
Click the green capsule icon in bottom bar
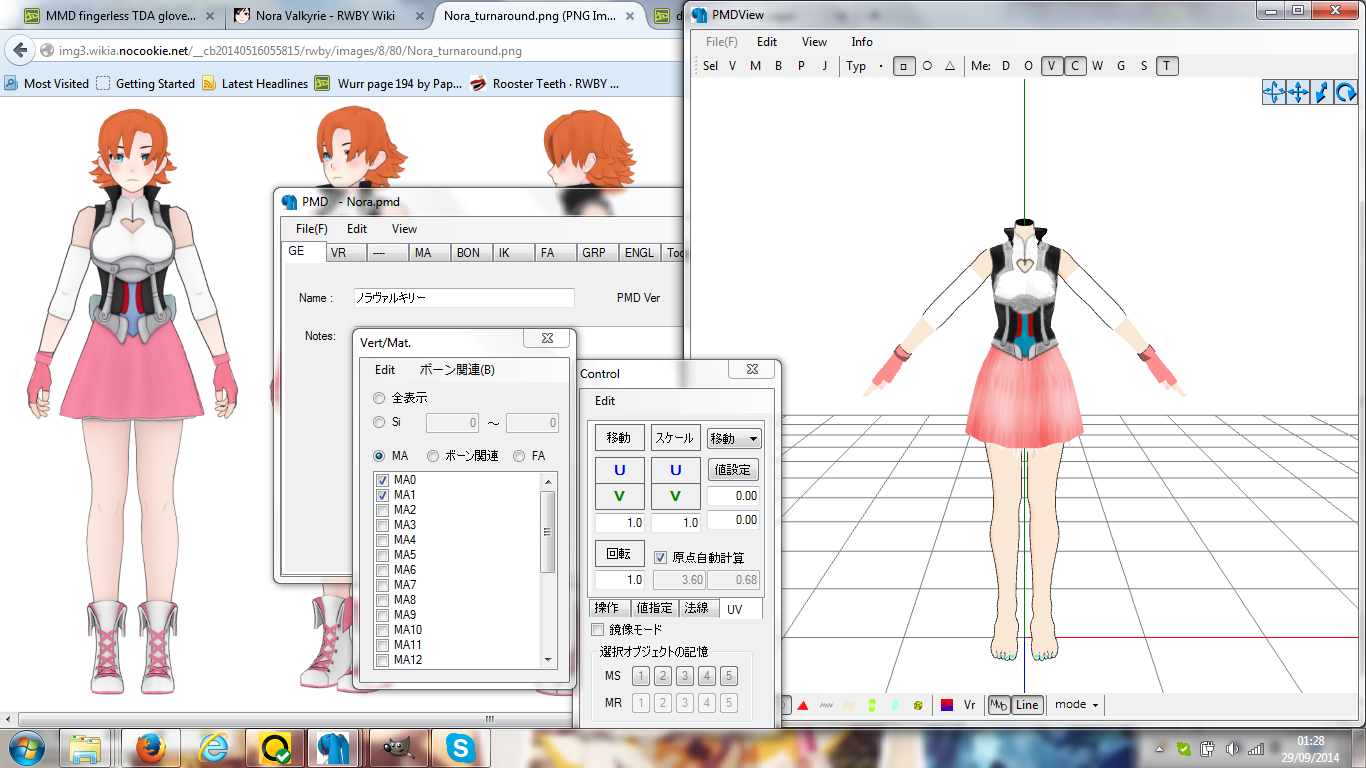tap(872, 705)
